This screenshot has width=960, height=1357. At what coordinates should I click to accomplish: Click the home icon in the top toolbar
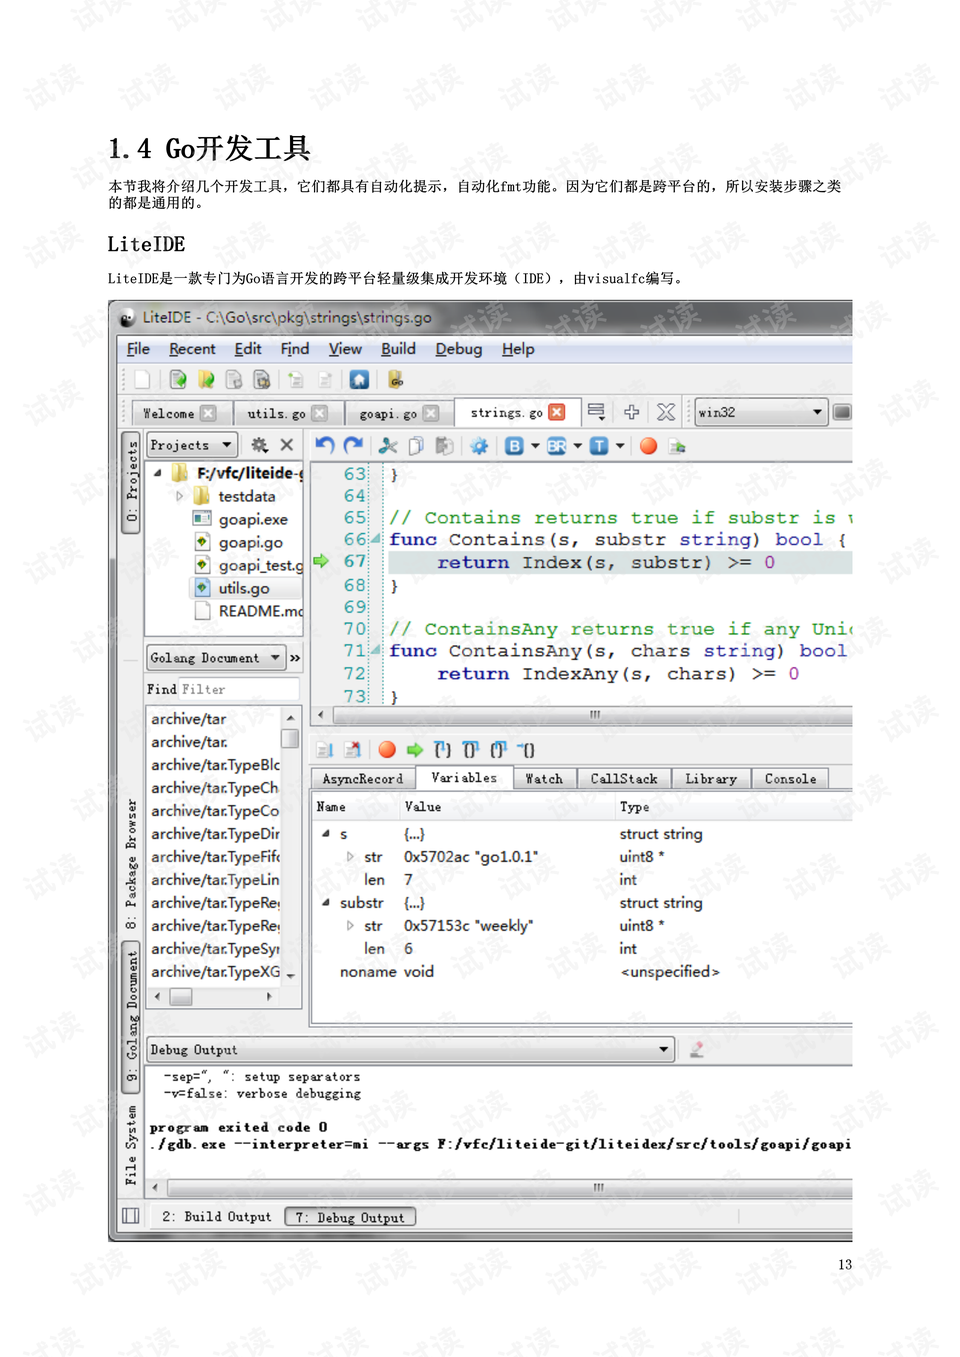[x=359, y=380]
